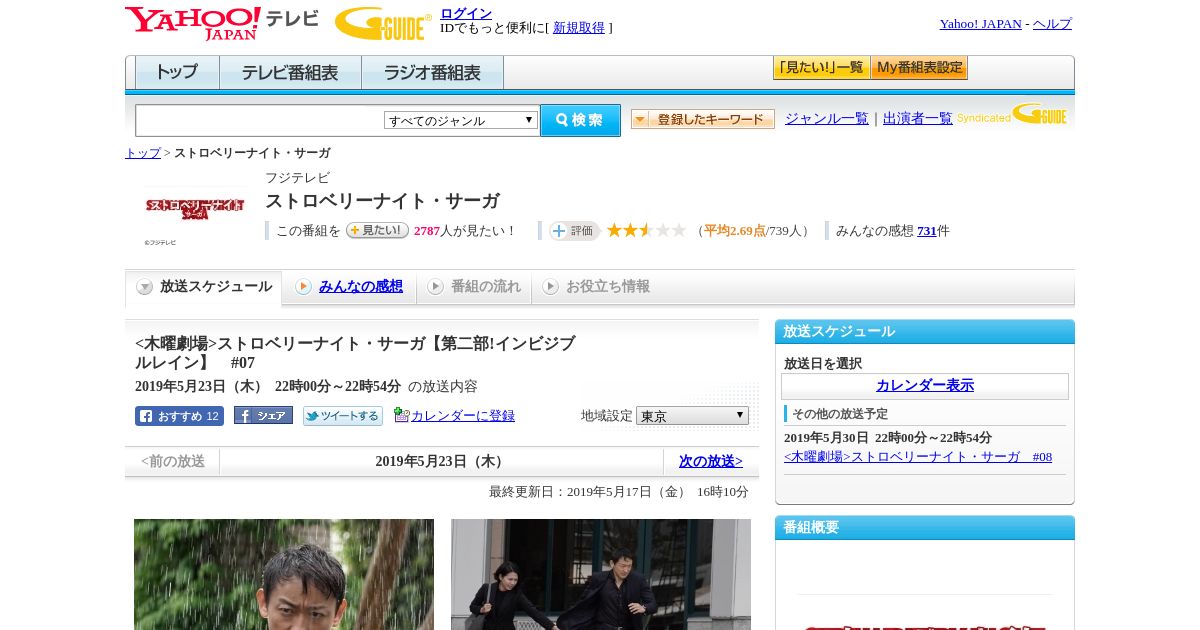The width and height of the screenshot is (1200, 630).
Task: Click ストロベリーナイト・サーガ program title heading
Action: 382,201
